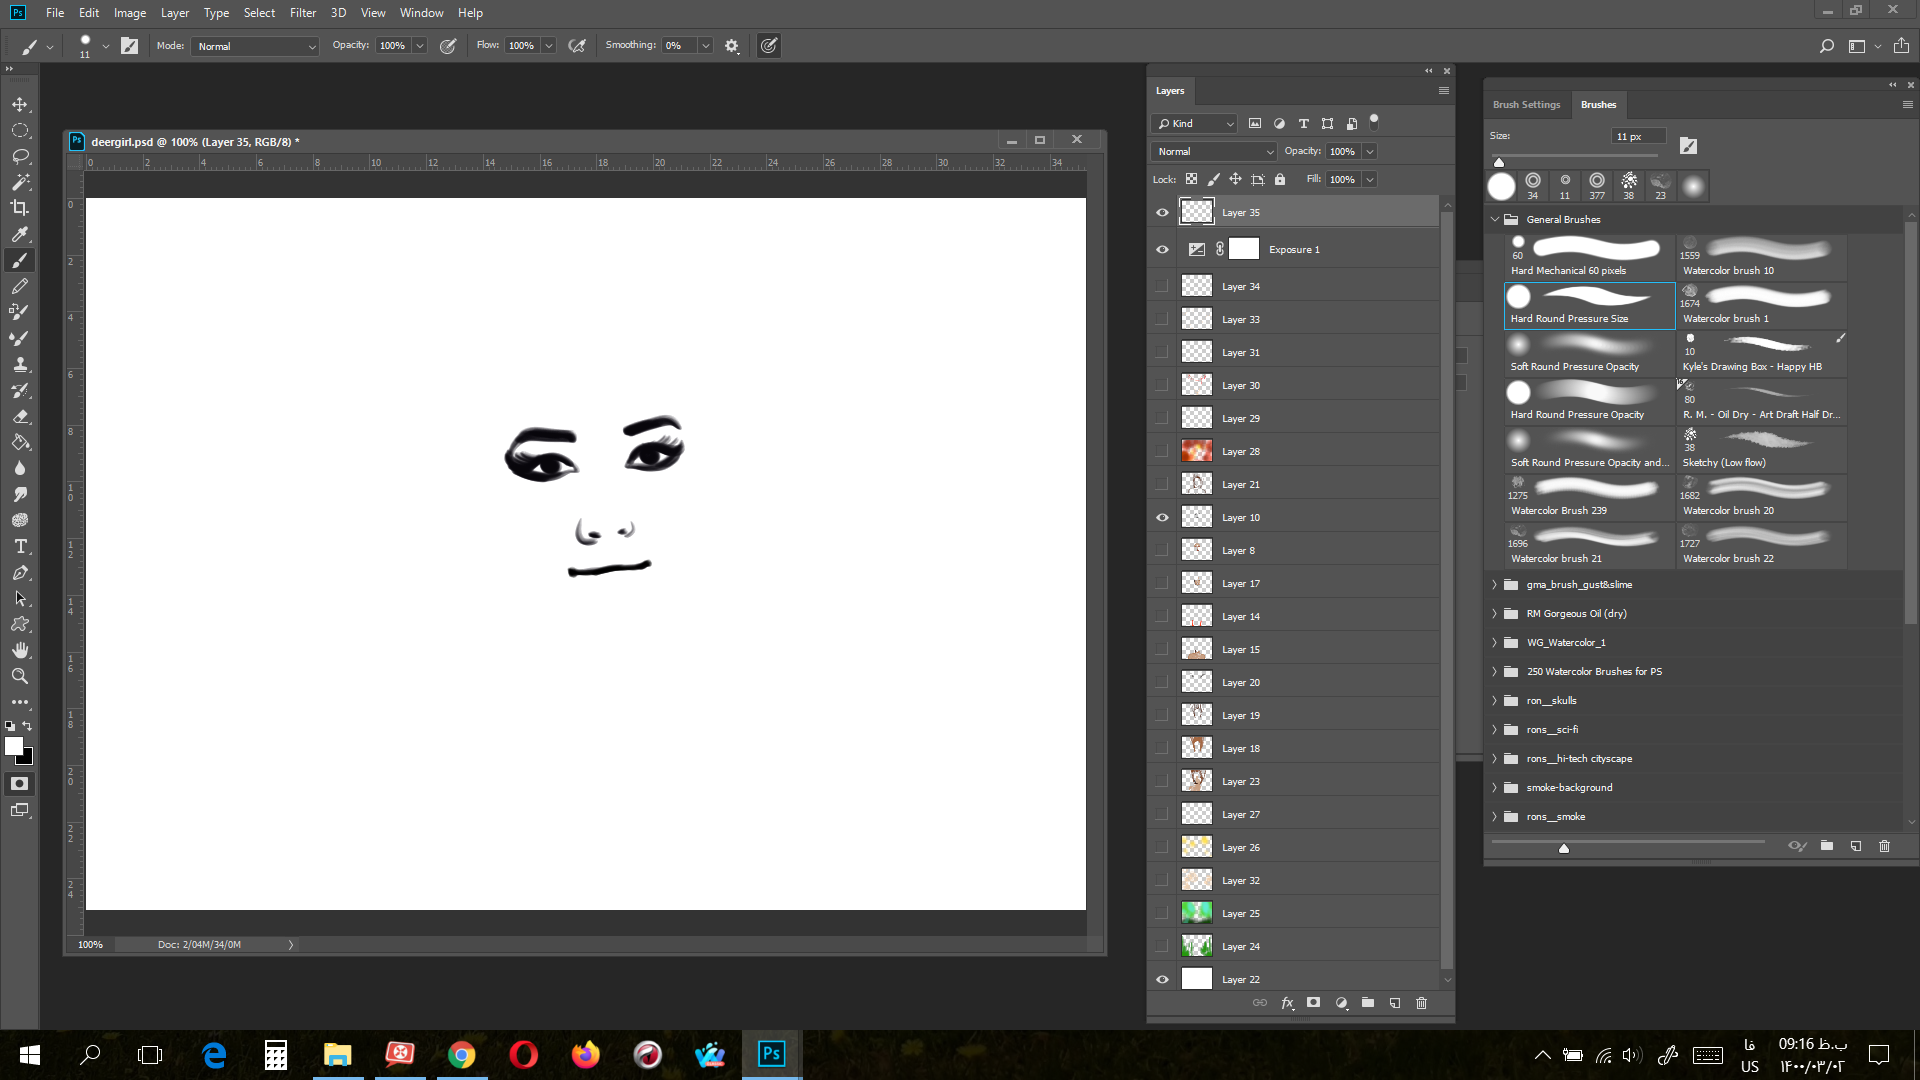Click the foreground color swatch
Image resolution: width=1920 pixels, height=1080 pixels.
coord(13,746)
